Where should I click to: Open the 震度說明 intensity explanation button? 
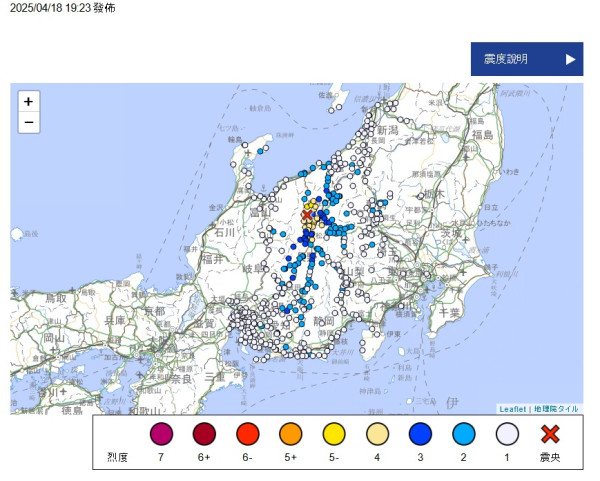(x=527, y=59)
